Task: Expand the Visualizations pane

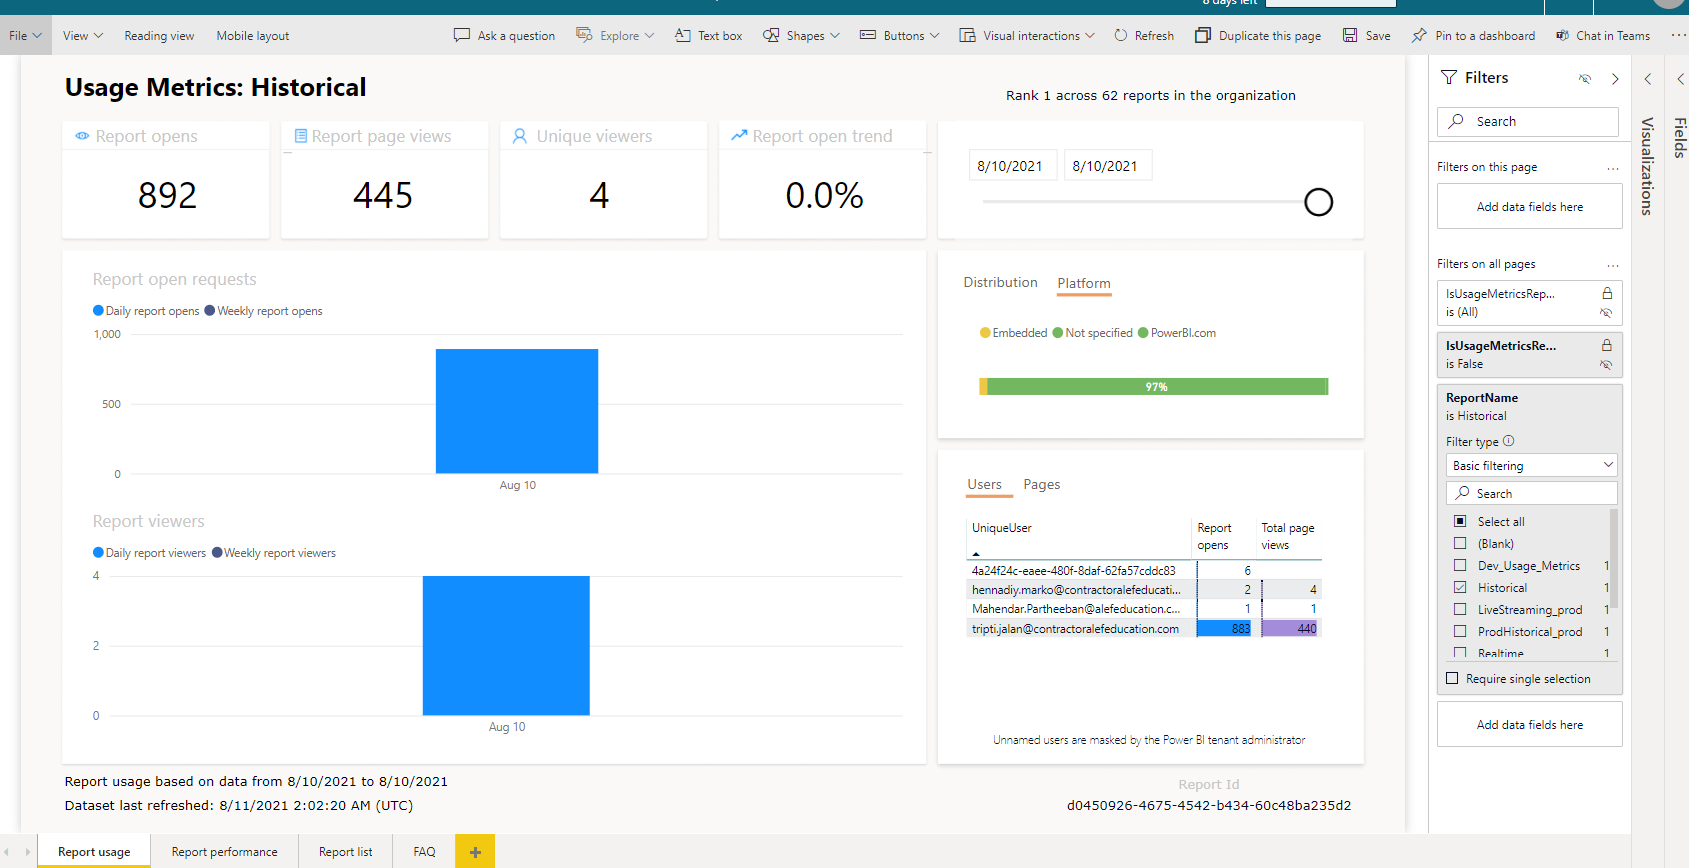Action: (1647, 79)
